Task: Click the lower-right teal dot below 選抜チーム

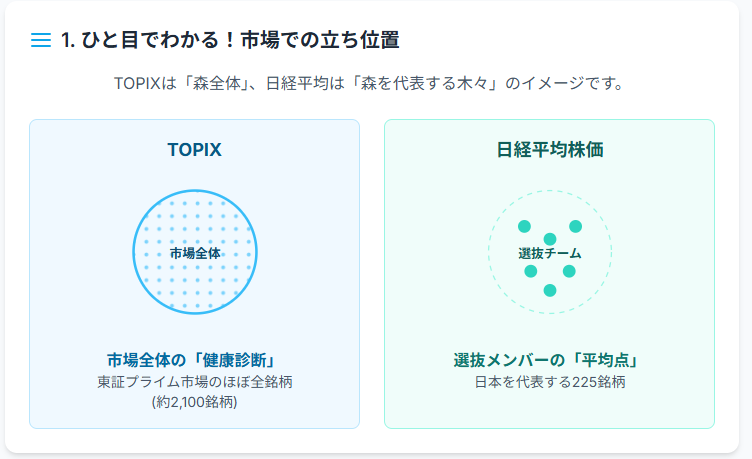Action: tap(569, 271)
